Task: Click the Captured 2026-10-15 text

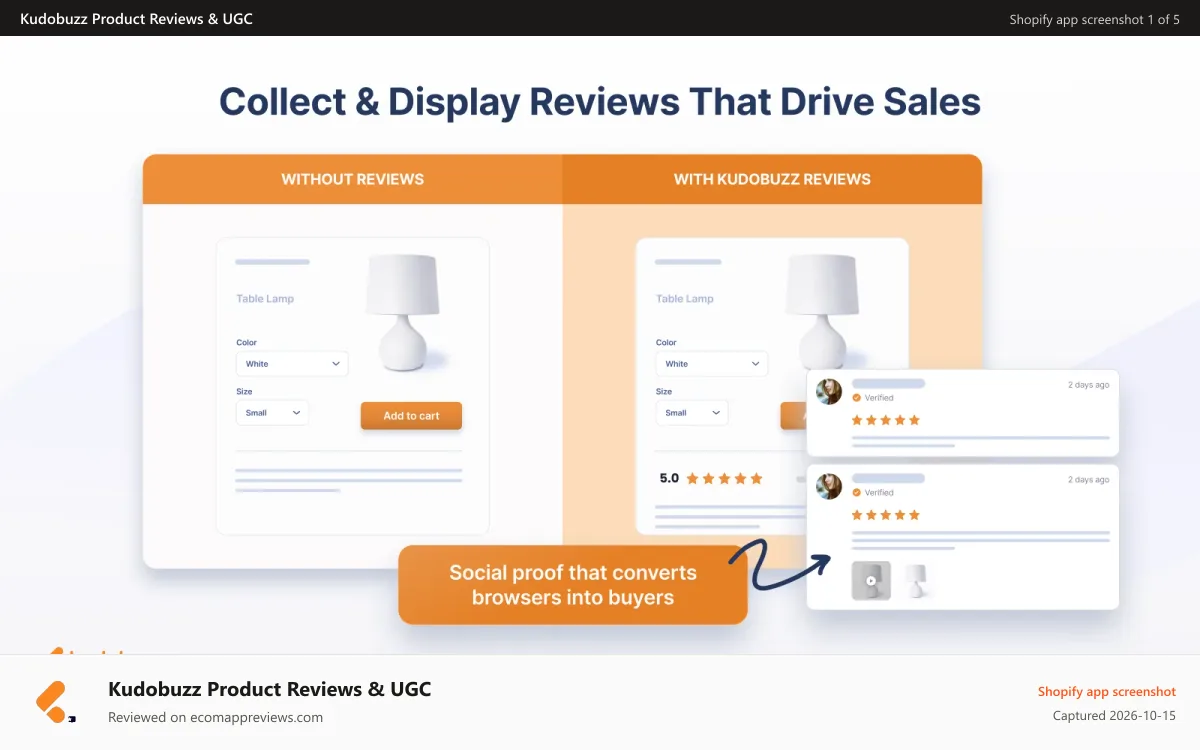Action: point(1114,716)
